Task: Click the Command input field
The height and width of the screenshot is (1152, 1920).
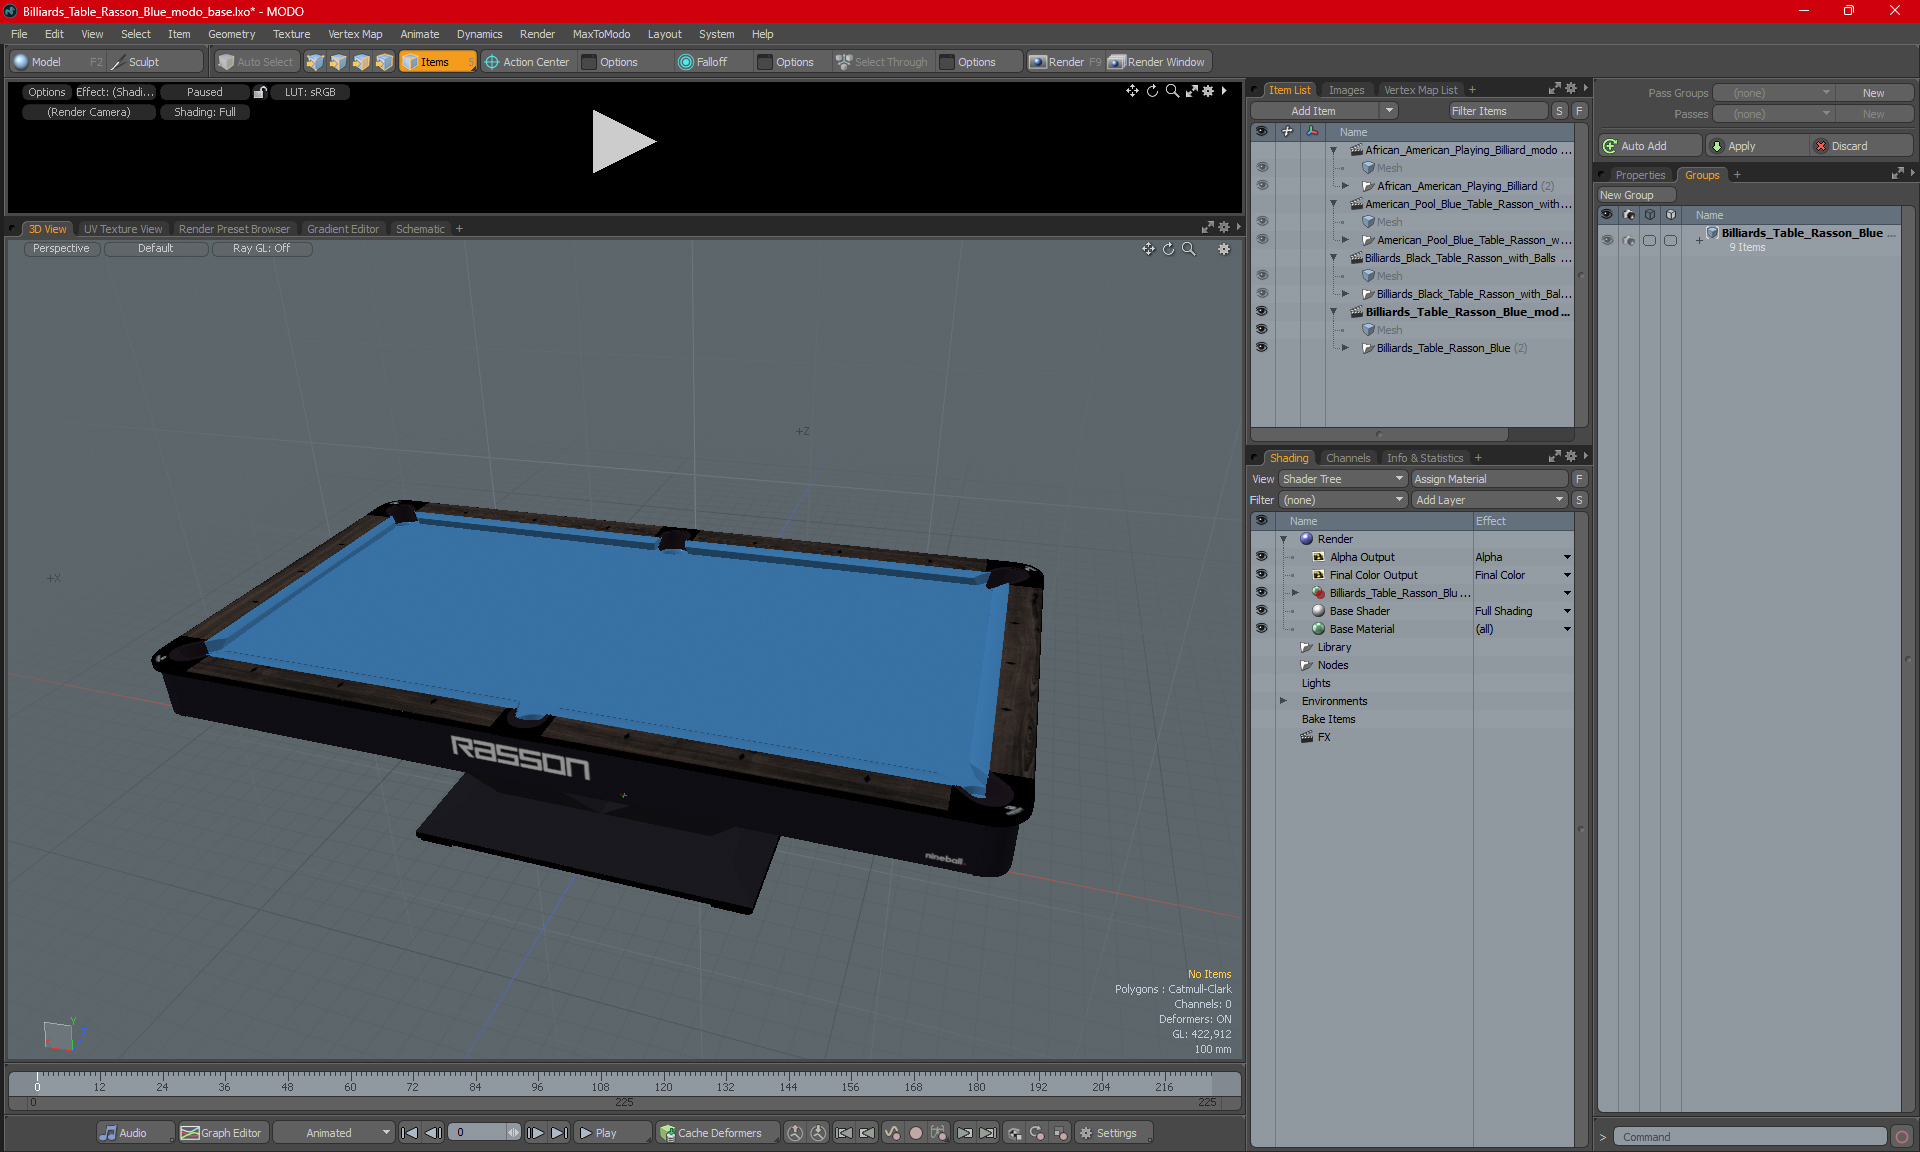Action: click(x=1750, y=1137)
